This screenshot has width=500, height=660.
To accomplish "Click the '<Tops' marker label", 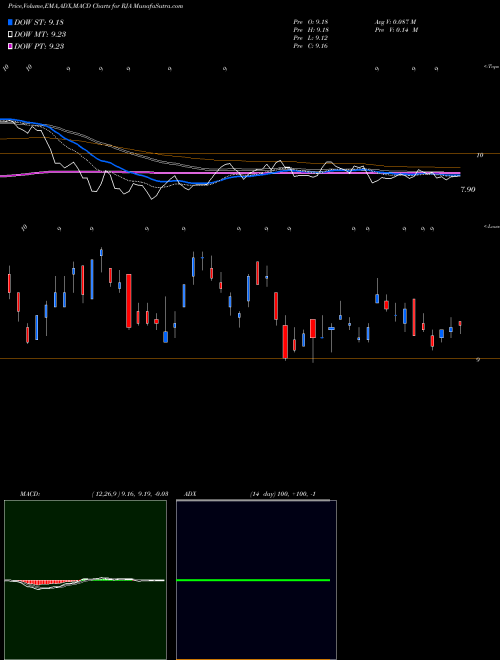I will 491,67.
